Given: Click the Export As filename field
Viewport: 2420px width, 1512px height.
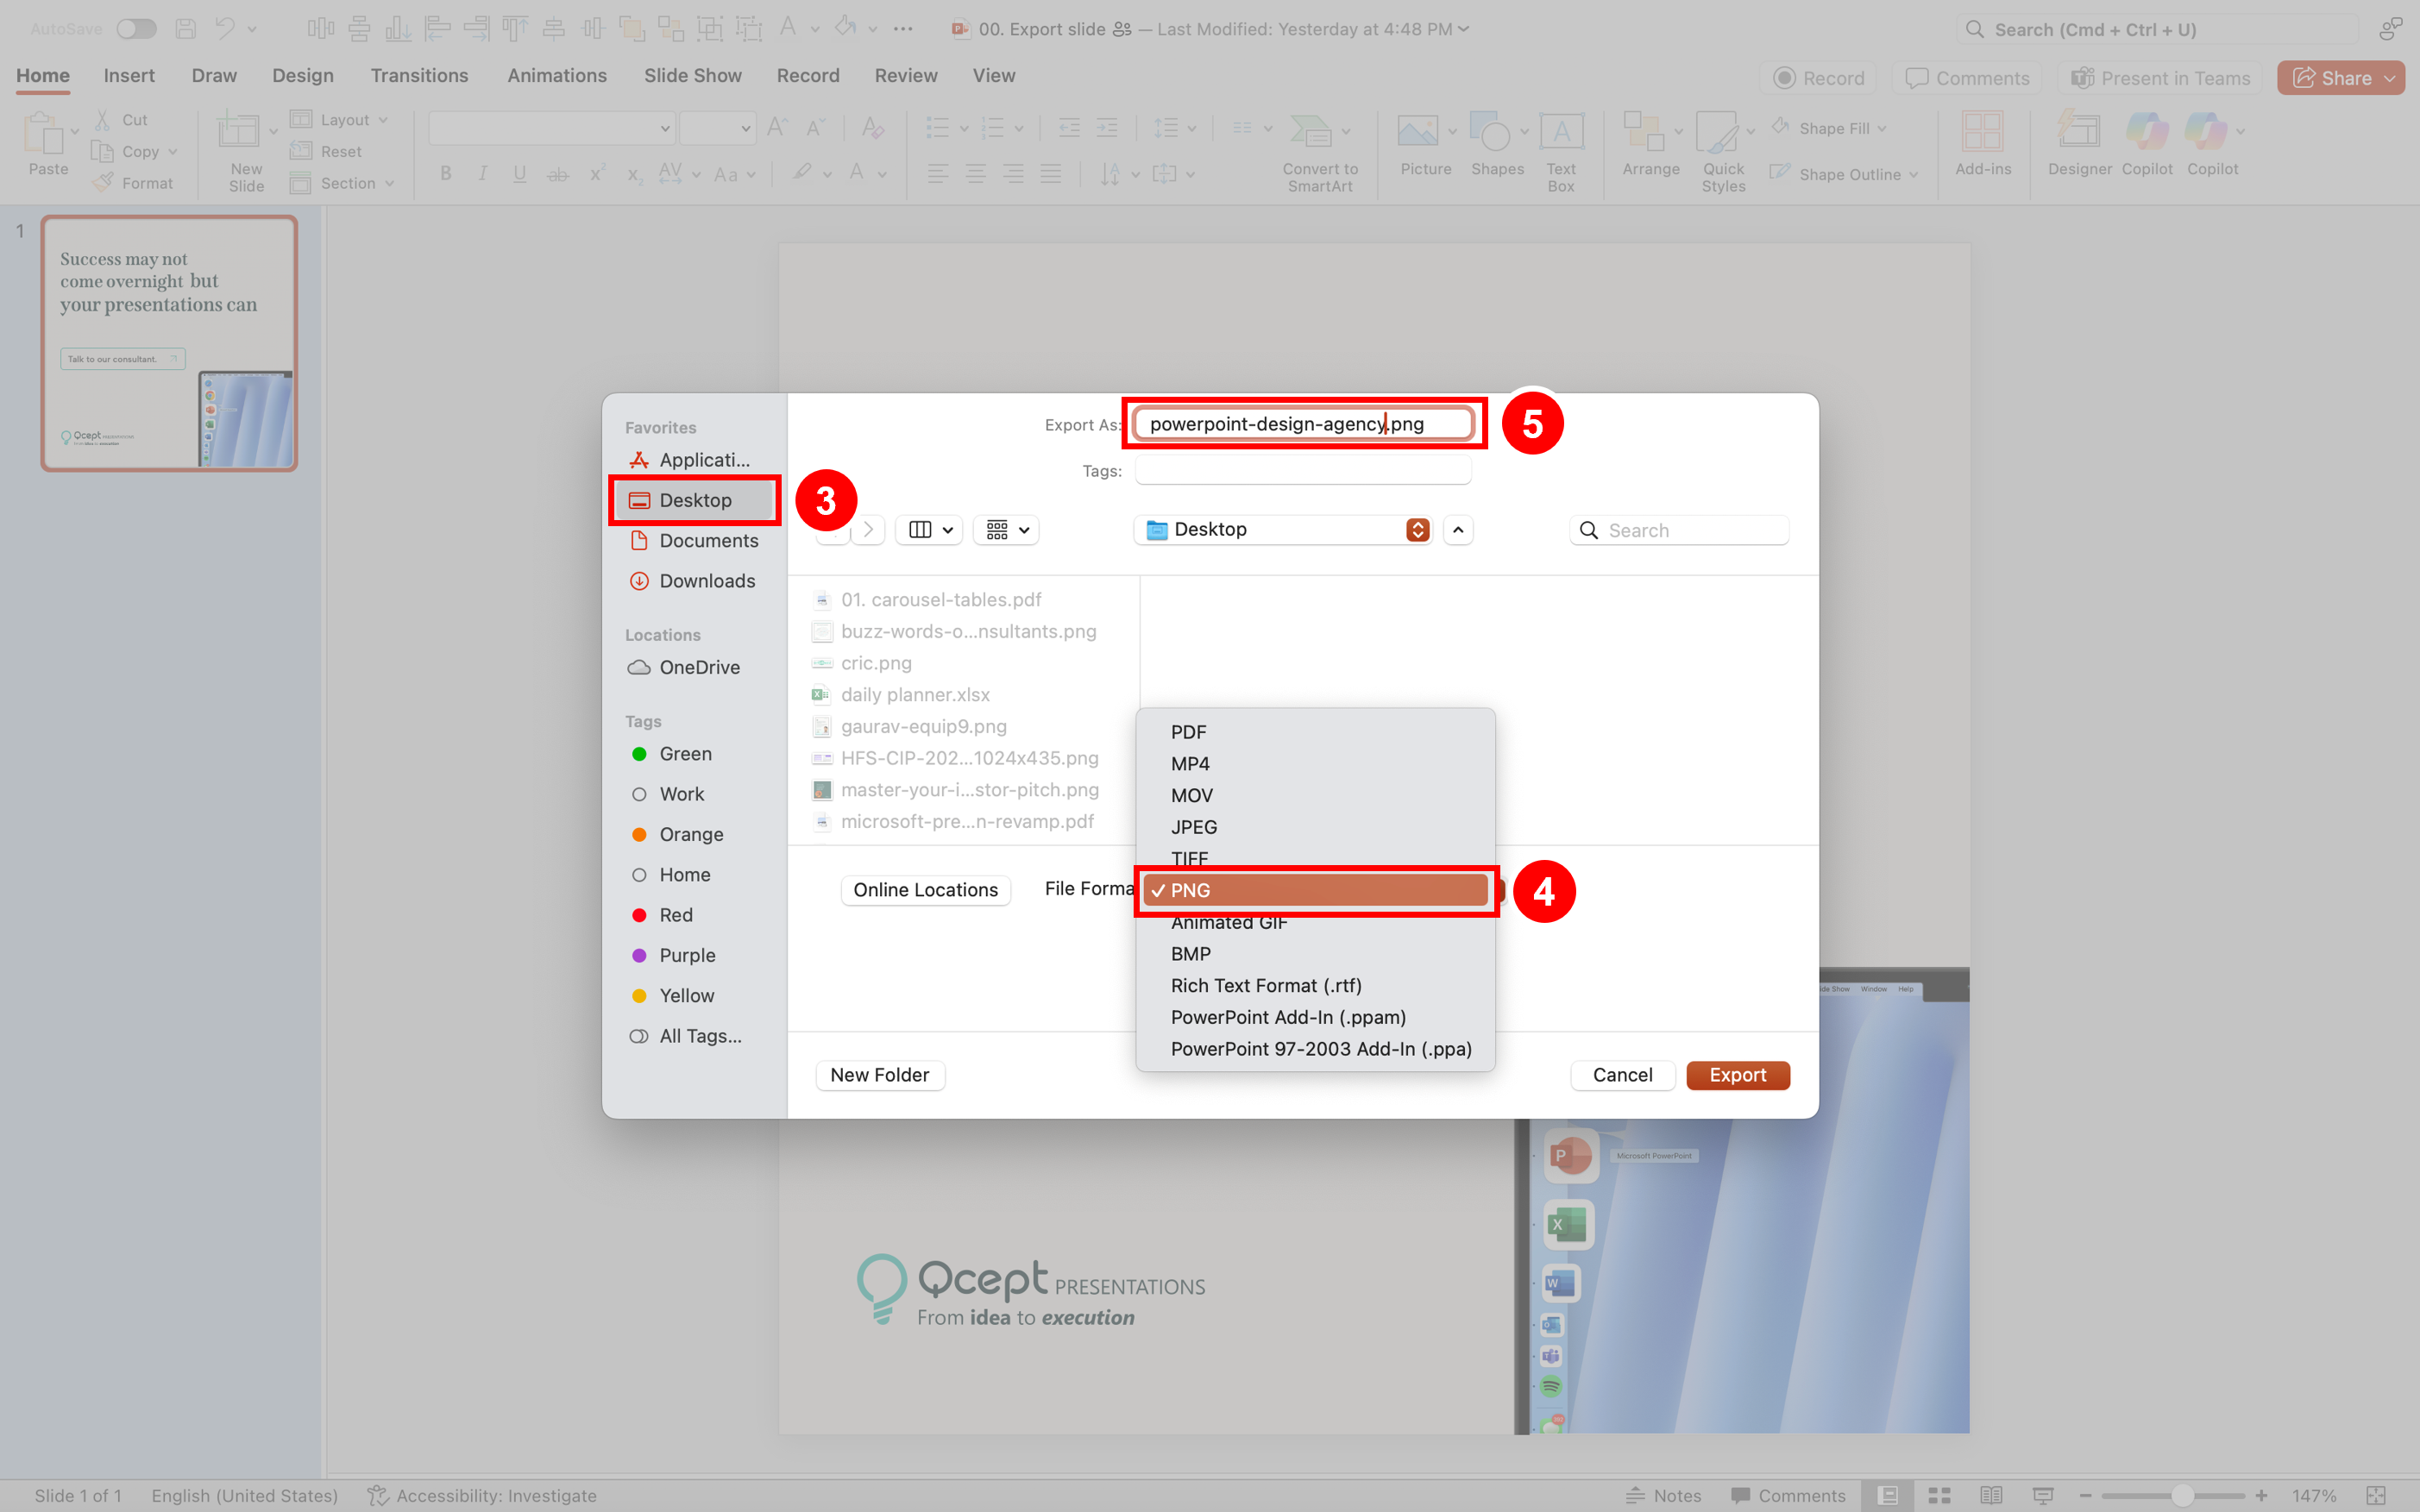Looking at the screenshot, I should (1302, 424).
